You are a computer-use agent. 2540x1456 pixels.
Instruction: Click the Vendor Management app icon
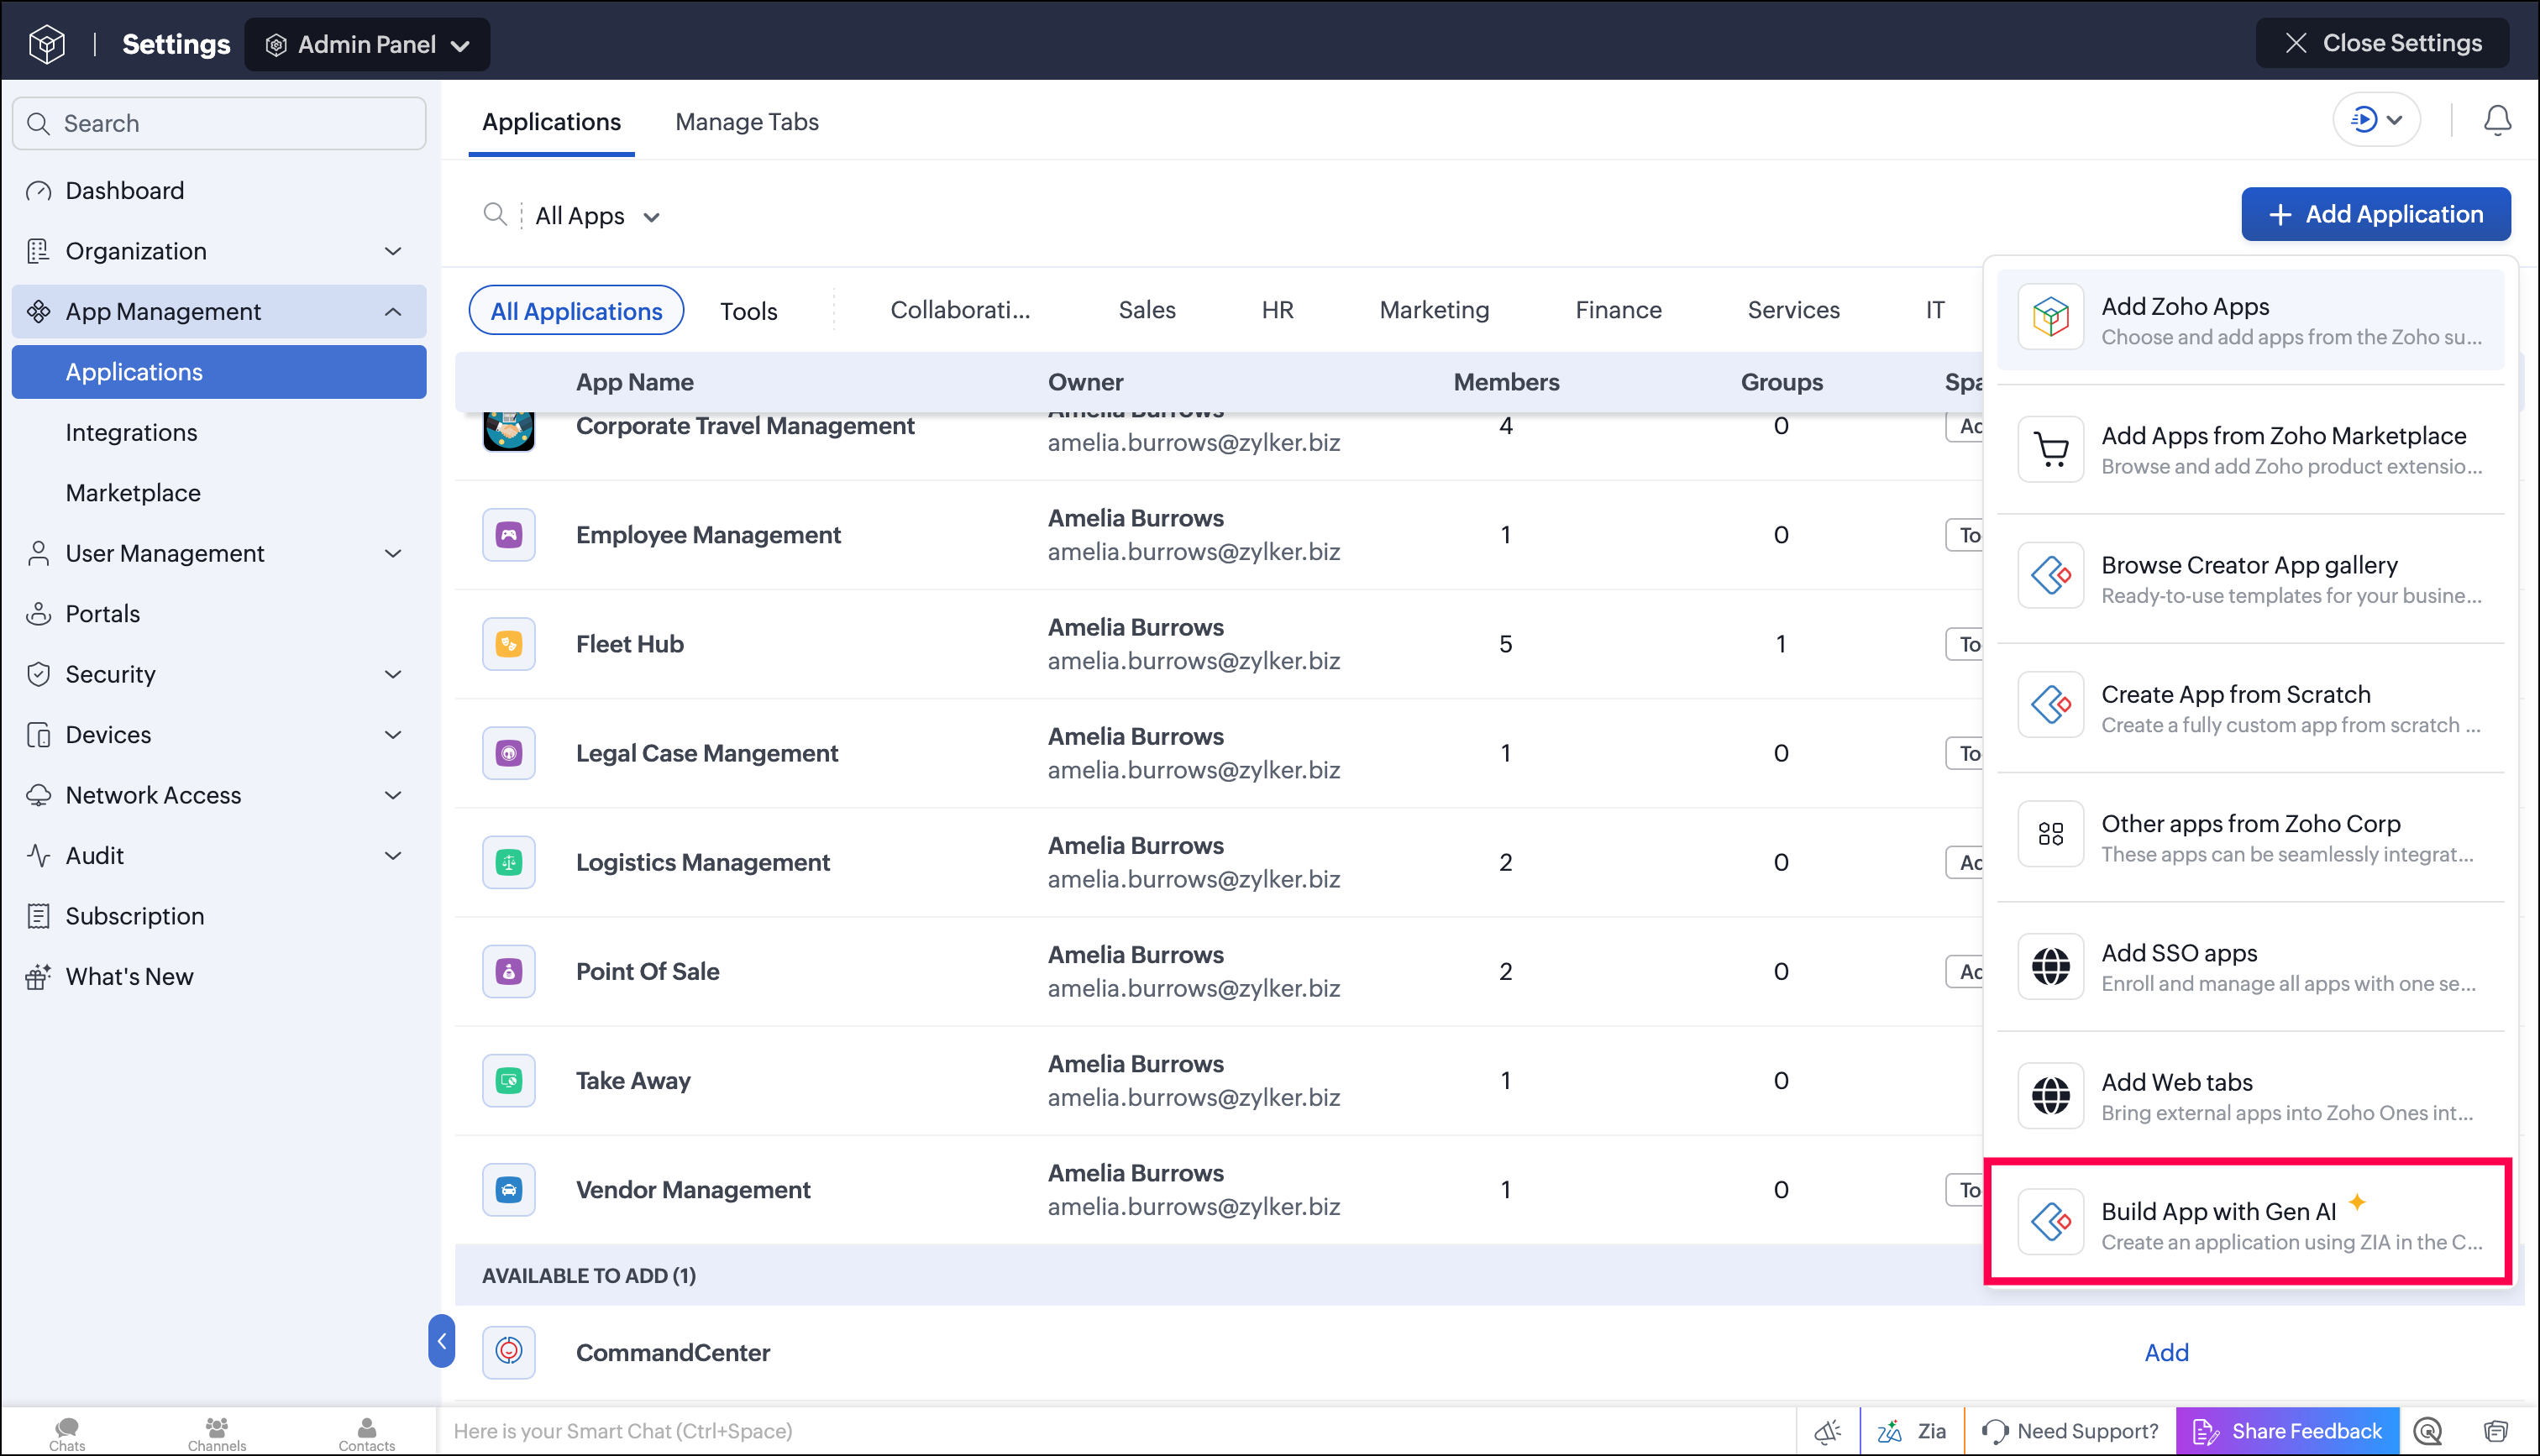pos(509,1189)
